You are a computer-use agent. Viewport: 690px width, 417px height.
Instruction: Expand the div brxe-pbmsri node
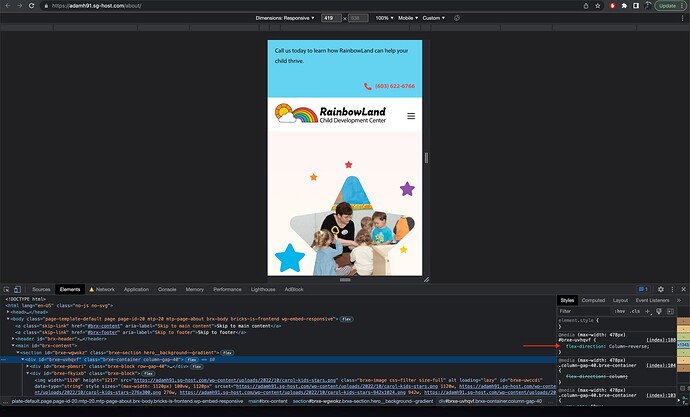point(28,366)
